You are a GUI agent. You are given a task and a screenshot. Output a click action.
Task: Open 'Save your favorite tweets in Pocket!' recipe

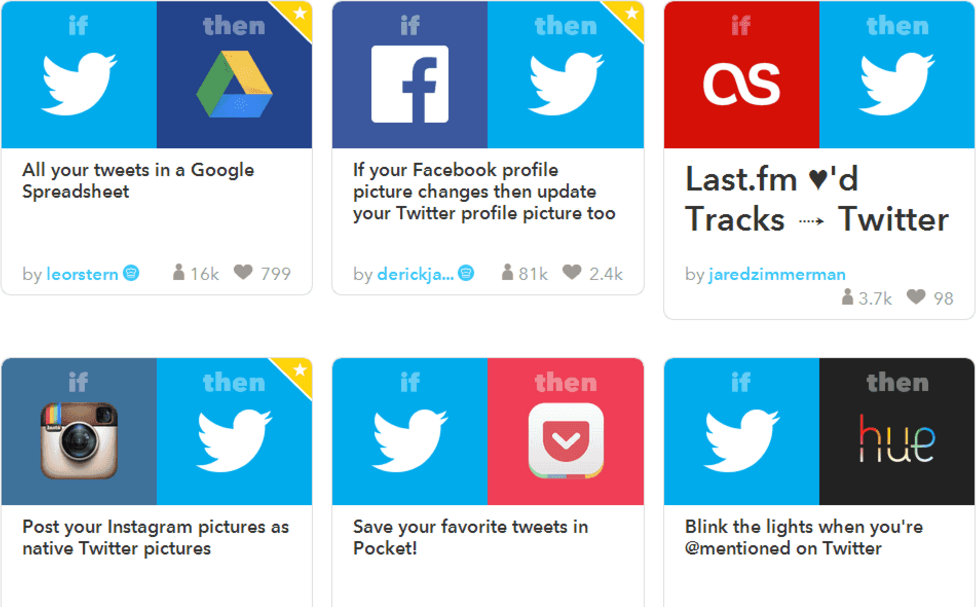click(x=471, y=537)
